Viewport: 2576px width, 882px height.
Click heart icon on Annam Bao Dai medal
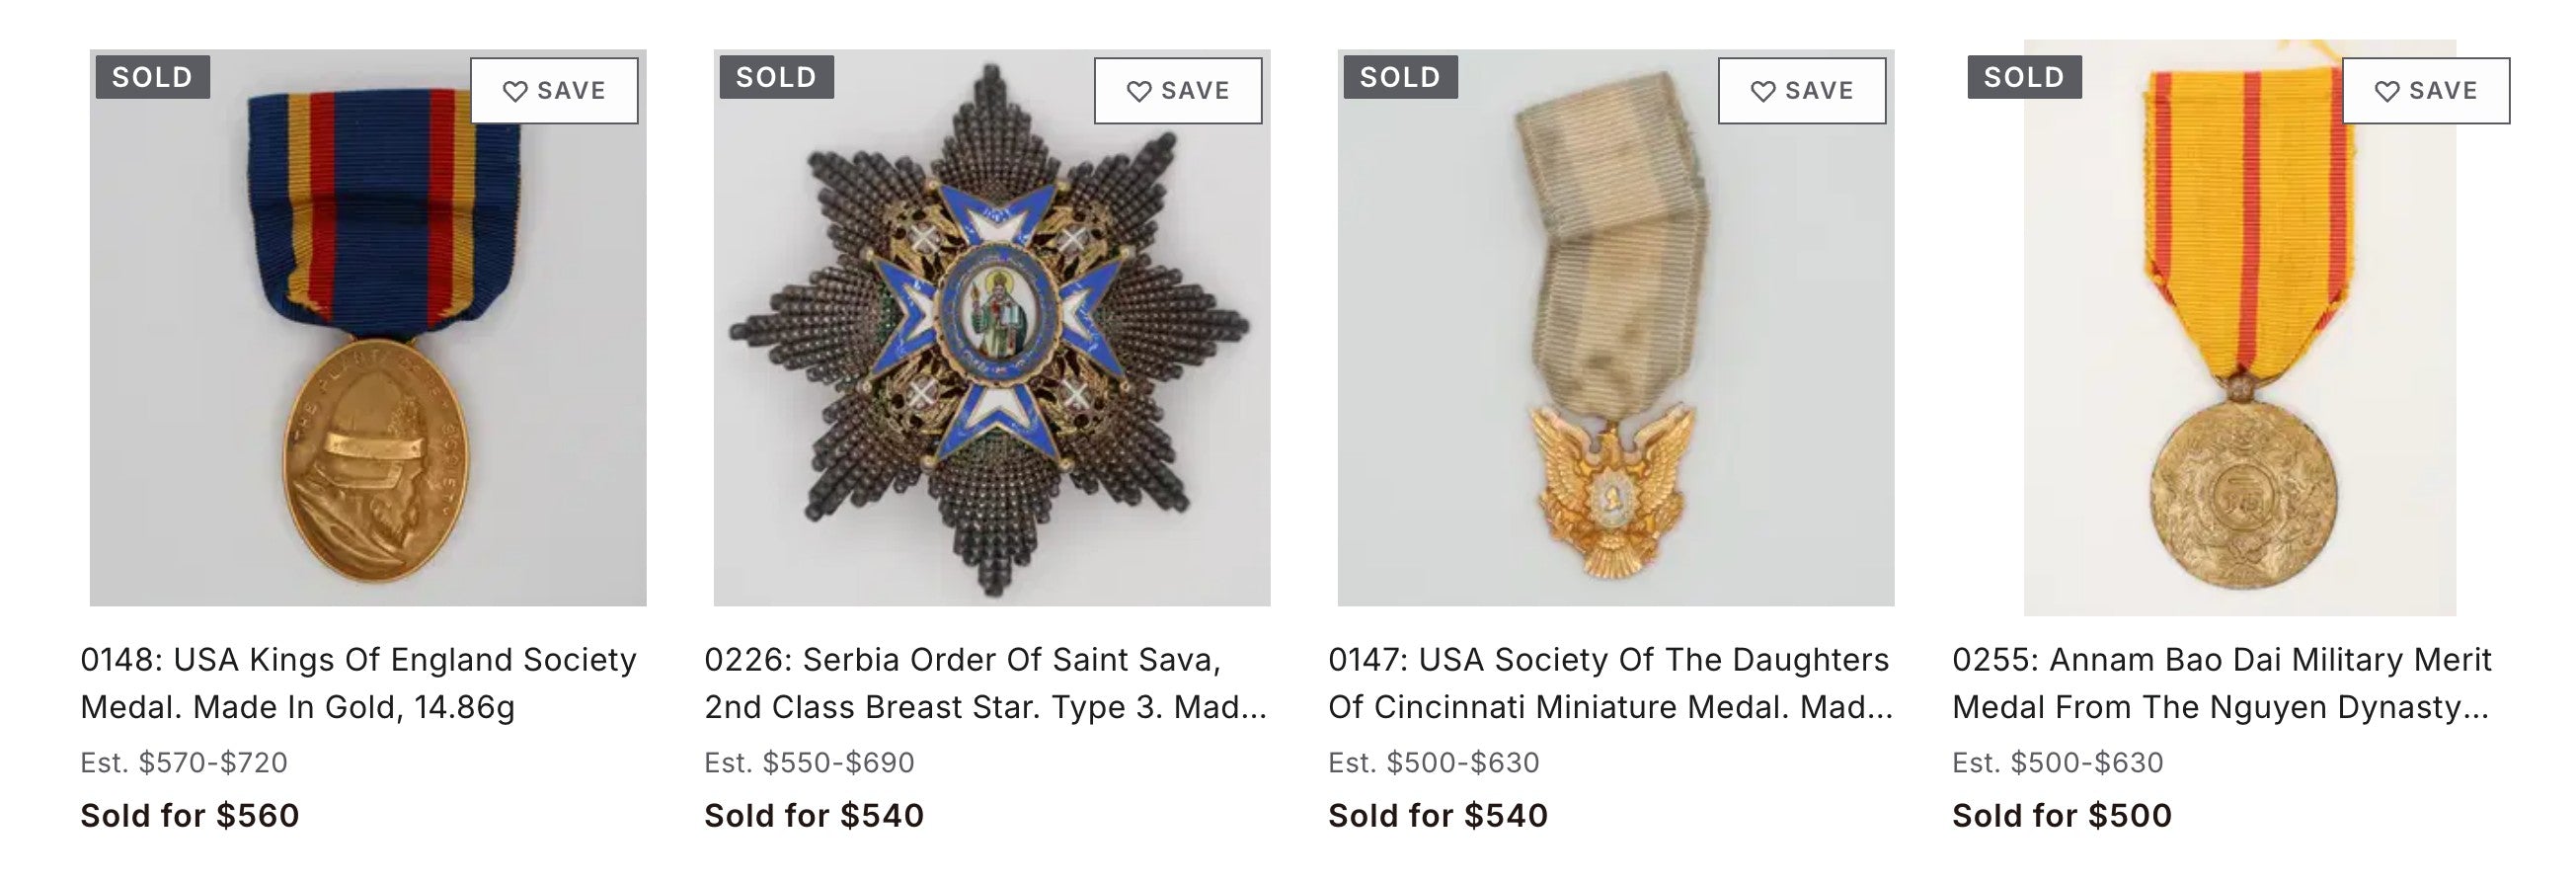[x=2387, y=91]
